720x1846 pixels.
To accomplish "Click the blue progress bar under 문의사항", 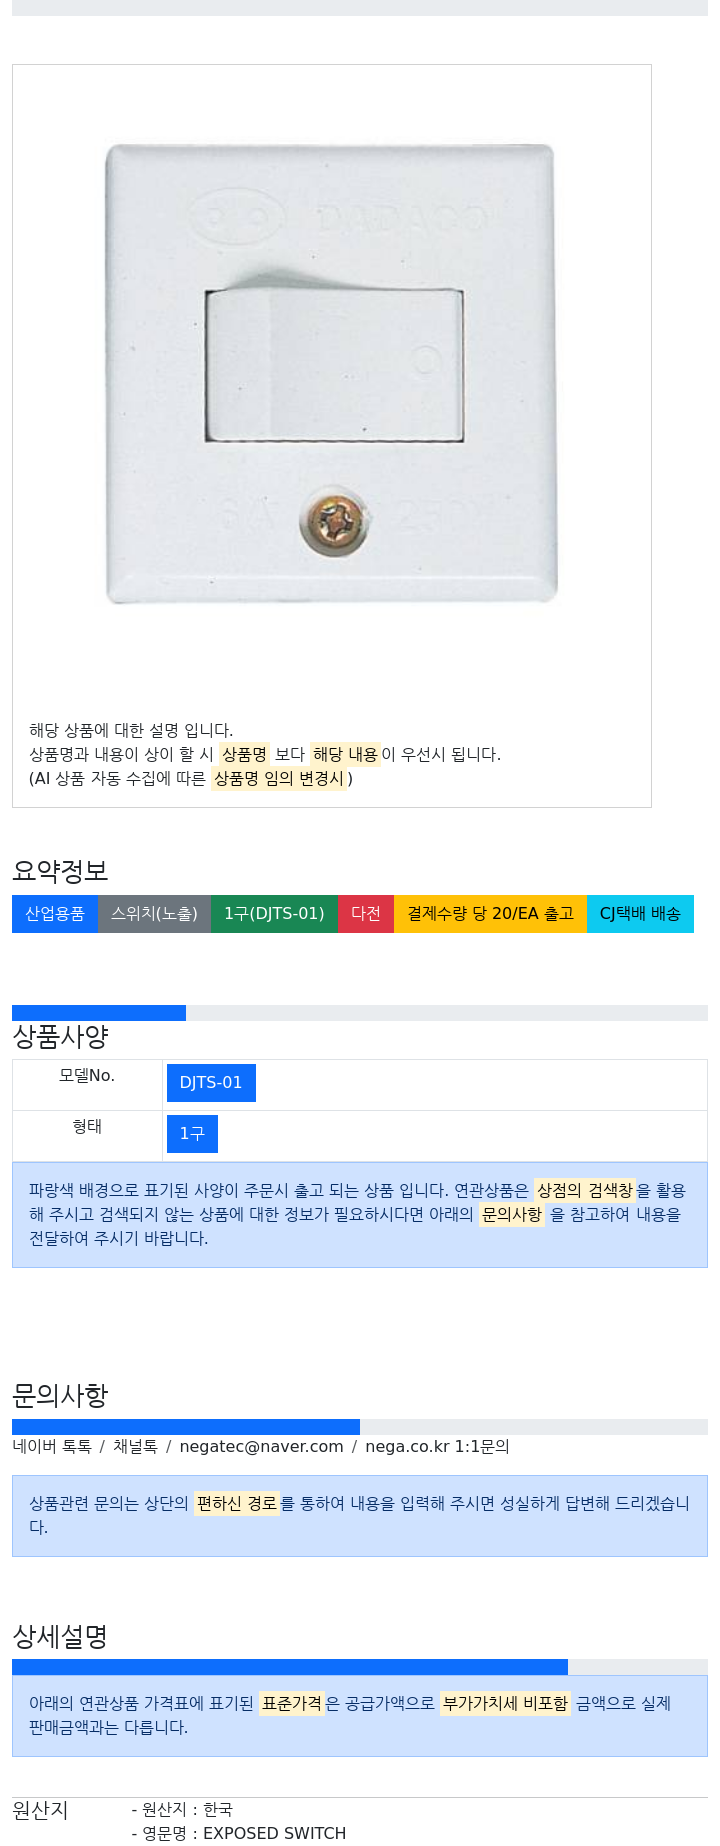I will pyautogui.click(x=186, y=1427).
